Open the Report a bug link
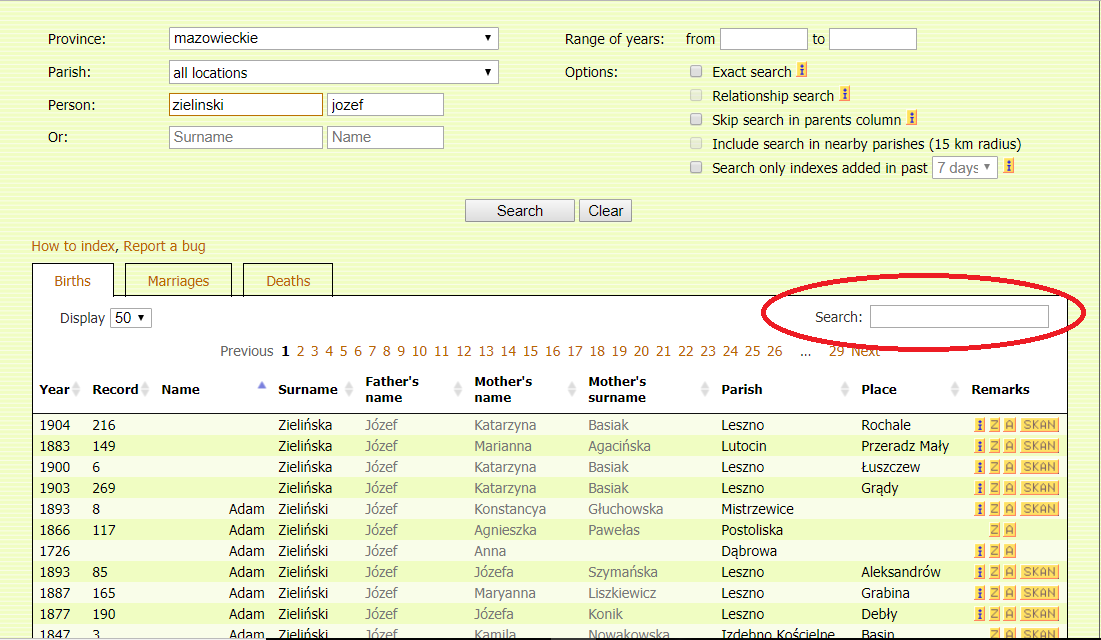Screen dimensions: 1101x640 [164, 246]
